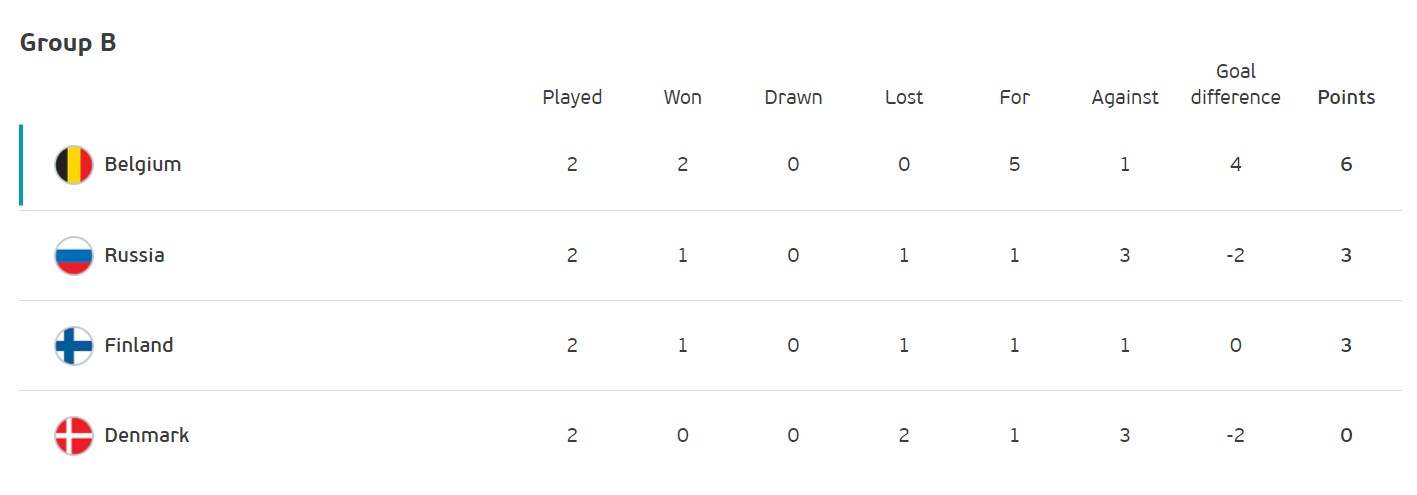The width and height of the screenshot is (1417, 495).
Task: Click the Played column header
Action: pos(572,97)
